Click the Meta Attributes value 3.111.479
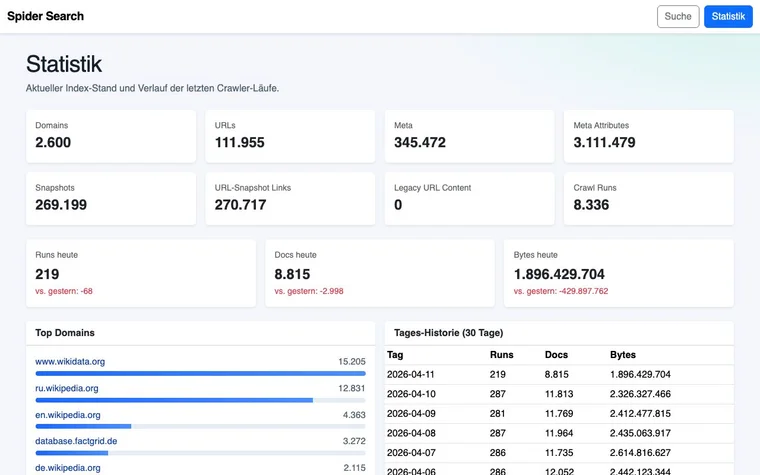This screenshot has width=760, height=475. click(604, 142)
